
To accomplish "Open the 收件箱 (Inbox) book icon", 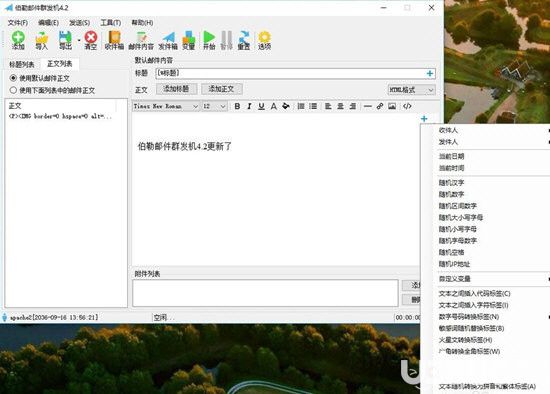I will click(114, 40).
